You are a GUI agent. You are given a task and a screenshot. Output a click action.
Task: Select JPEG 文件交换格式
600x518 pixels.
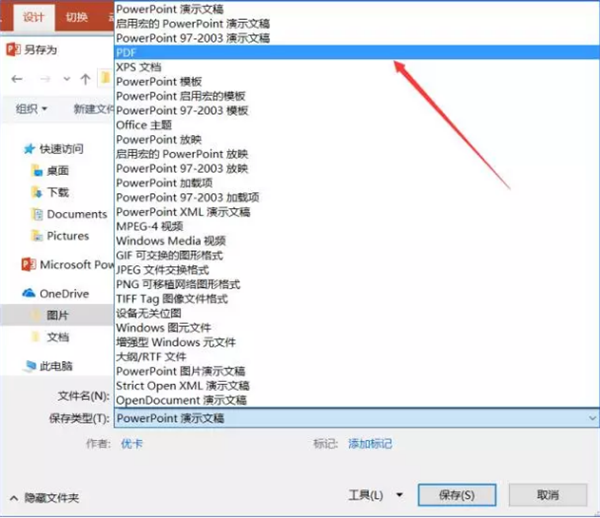pos(357,270)
